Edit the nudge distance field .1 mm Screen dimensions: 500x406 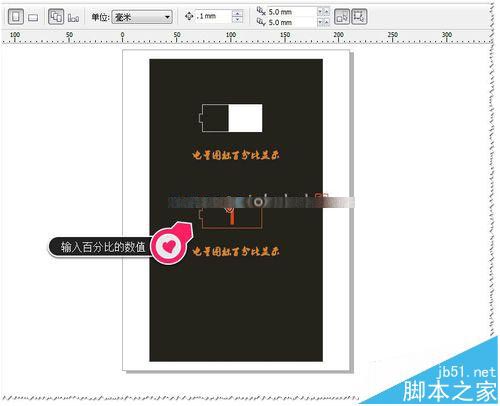click(213, 16)
